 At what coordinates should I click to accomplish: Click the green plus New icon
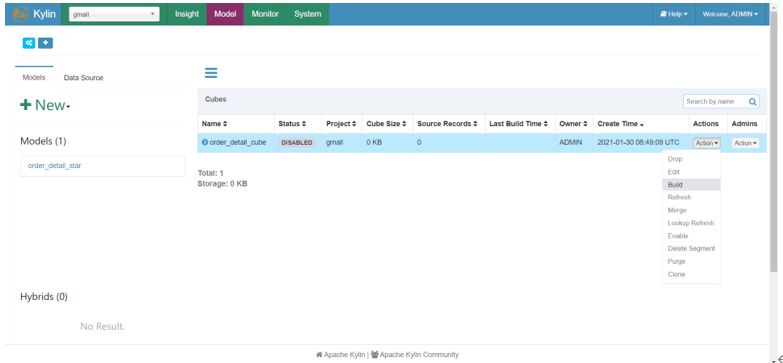pos(25,105)
